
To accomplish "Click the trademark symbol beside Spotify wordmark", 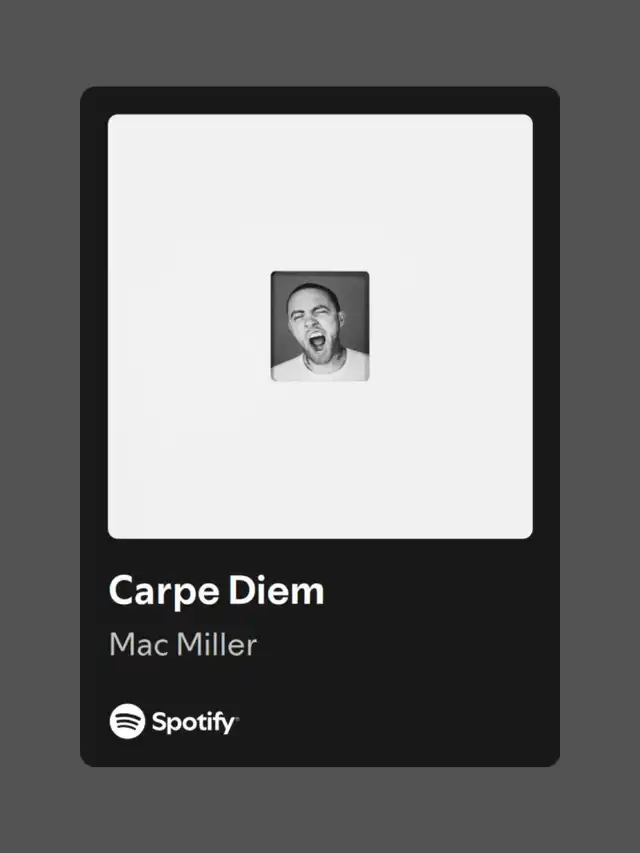I will tap(237, 718).
